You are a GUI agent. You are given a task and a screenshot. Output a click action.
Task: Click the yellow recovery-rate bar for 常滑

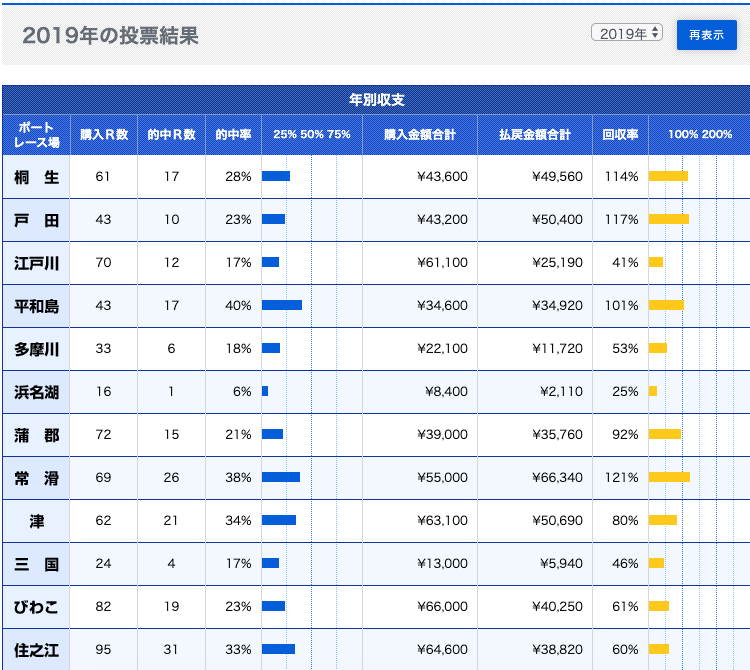(669, 477)
